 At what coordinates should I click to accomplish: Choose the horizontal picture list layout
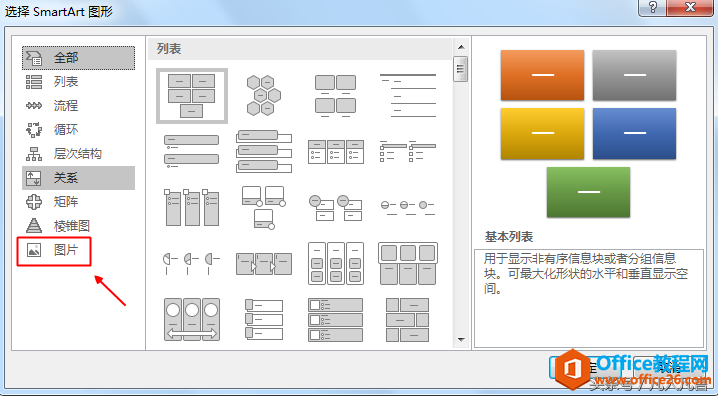point(408,263)
